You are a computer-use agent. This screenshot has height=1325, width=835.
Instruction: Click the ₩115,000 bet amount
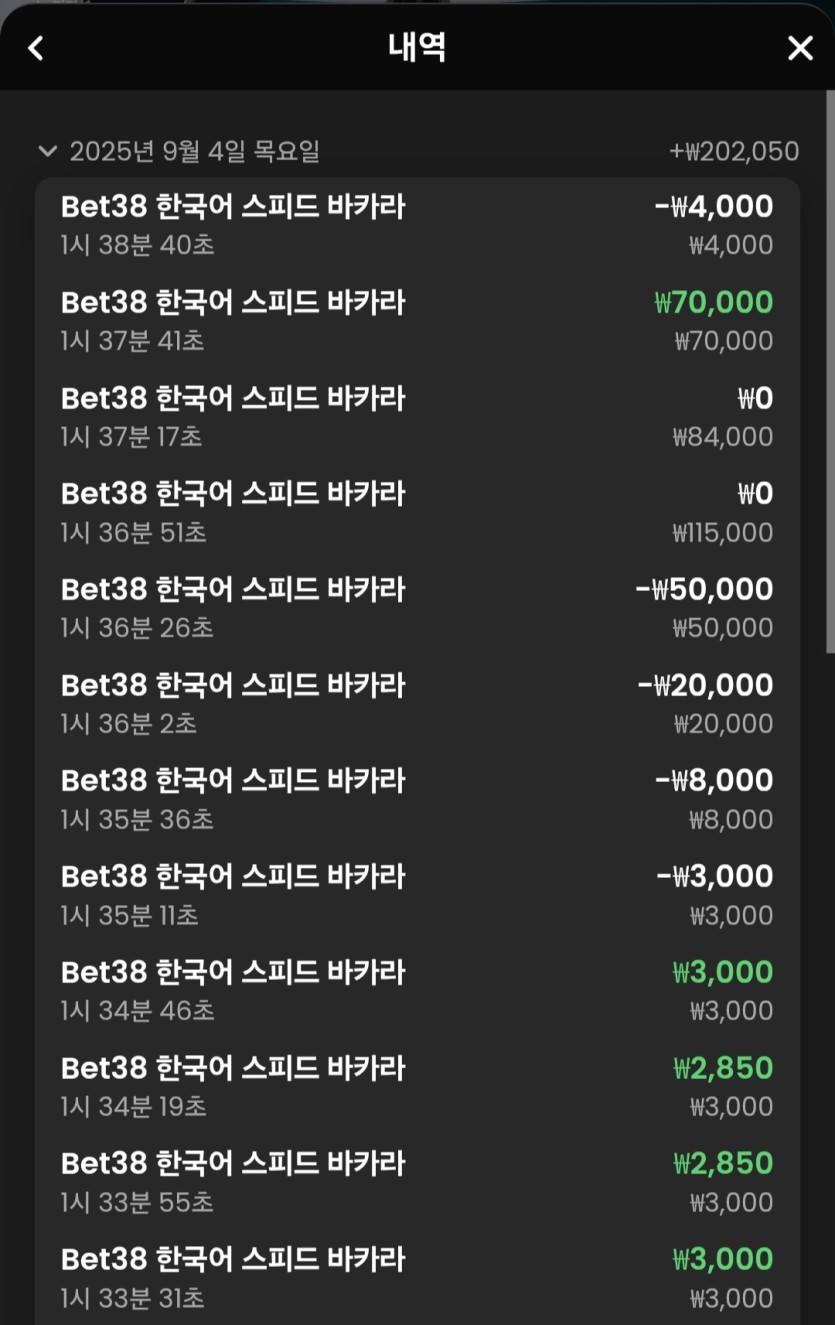pos(722,532)
